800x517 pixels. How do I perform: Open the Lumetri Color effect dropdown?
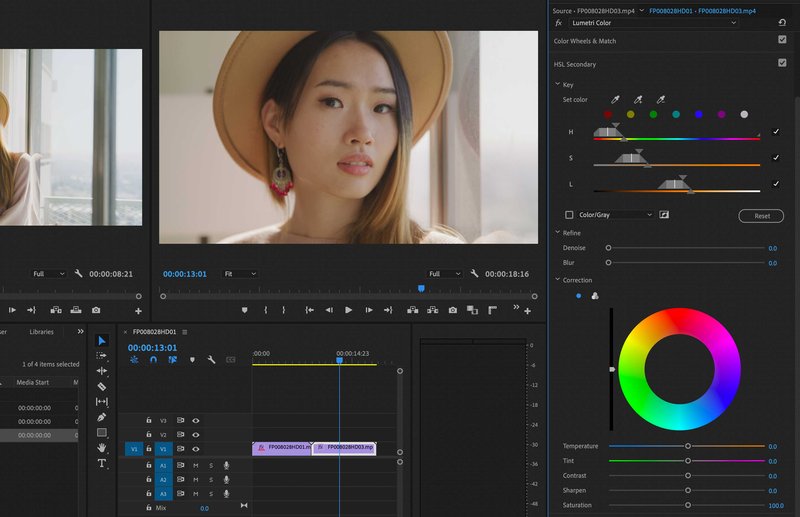(654, 22)
